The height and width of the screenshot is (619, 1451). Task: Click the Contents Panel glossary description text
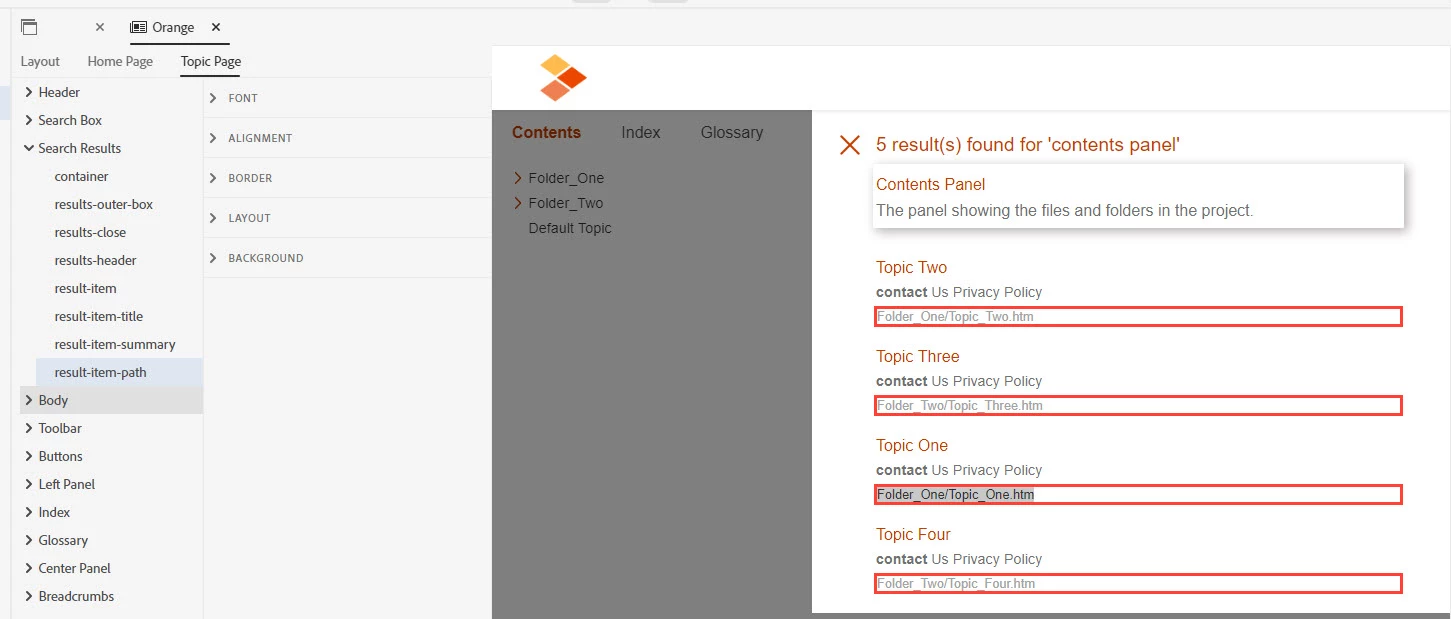(x=1064, y=211)
